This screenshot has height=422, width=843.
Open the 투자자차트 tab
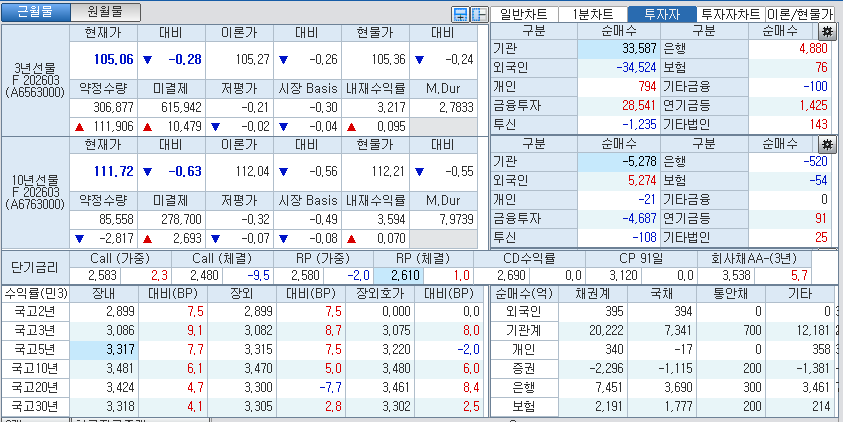(731, 15)
